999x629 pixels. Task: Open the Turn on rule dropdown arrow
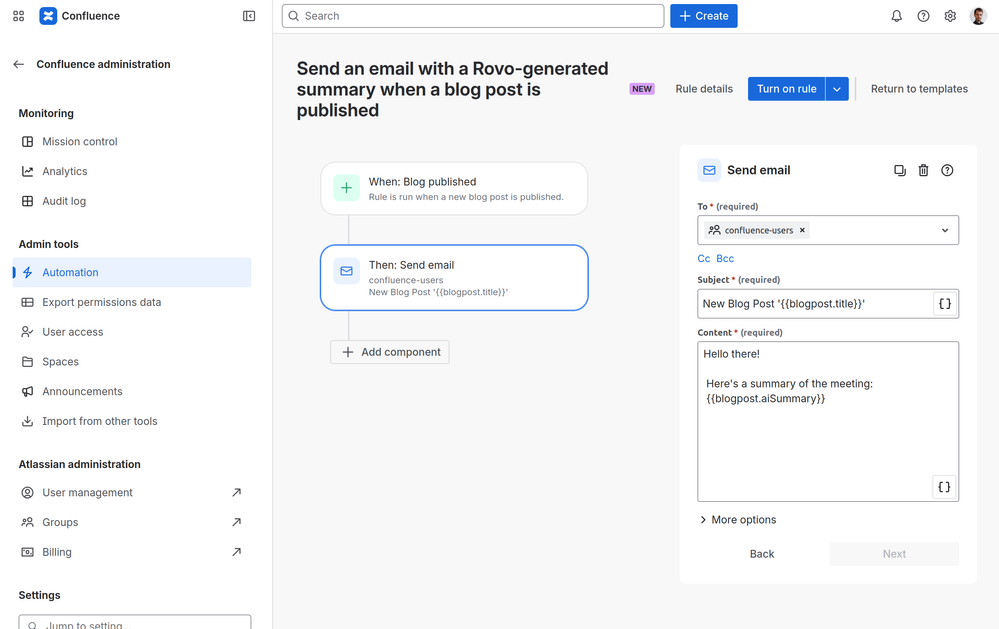point(837,89)
